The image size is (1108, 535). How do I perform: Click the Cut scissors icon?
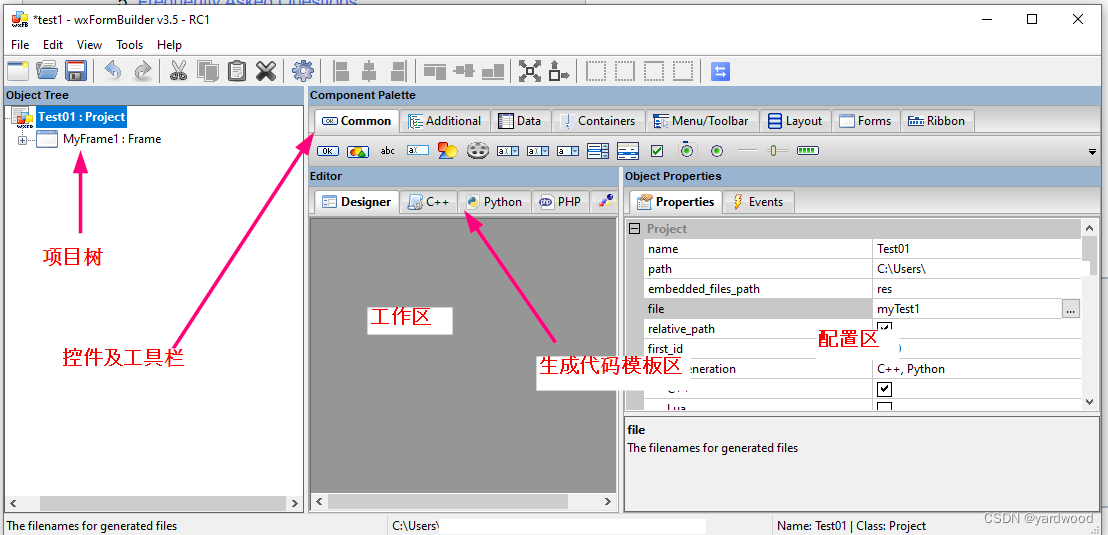click(x=179, y=71)
